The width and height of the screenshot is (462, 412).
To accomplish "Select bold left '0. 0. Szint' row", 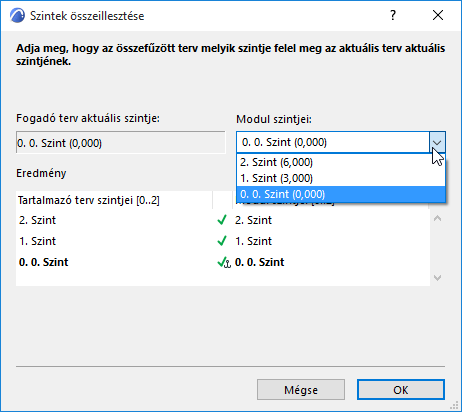I will 44,262.
